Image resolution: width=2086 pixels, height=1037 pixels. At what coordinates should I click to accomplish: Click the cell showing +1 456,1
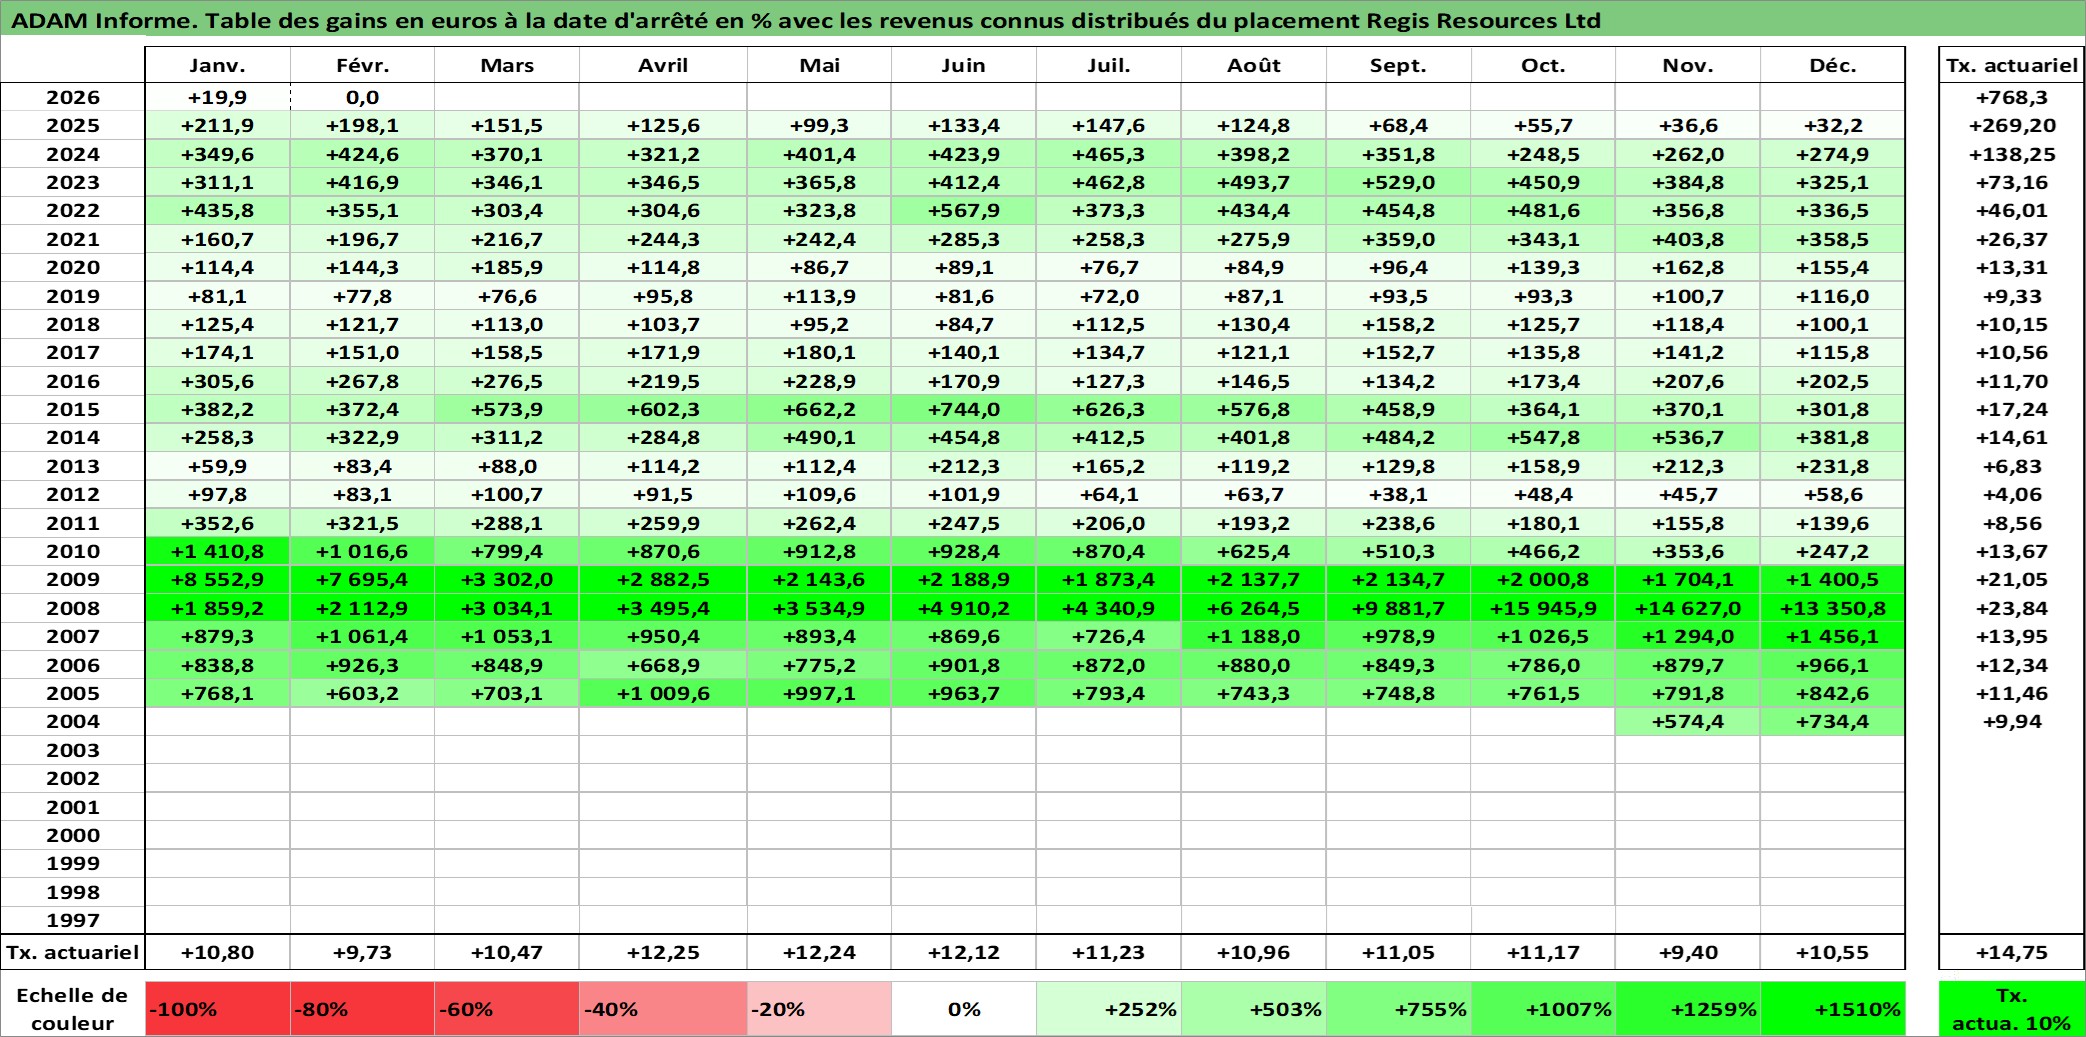pos(1832,636)
